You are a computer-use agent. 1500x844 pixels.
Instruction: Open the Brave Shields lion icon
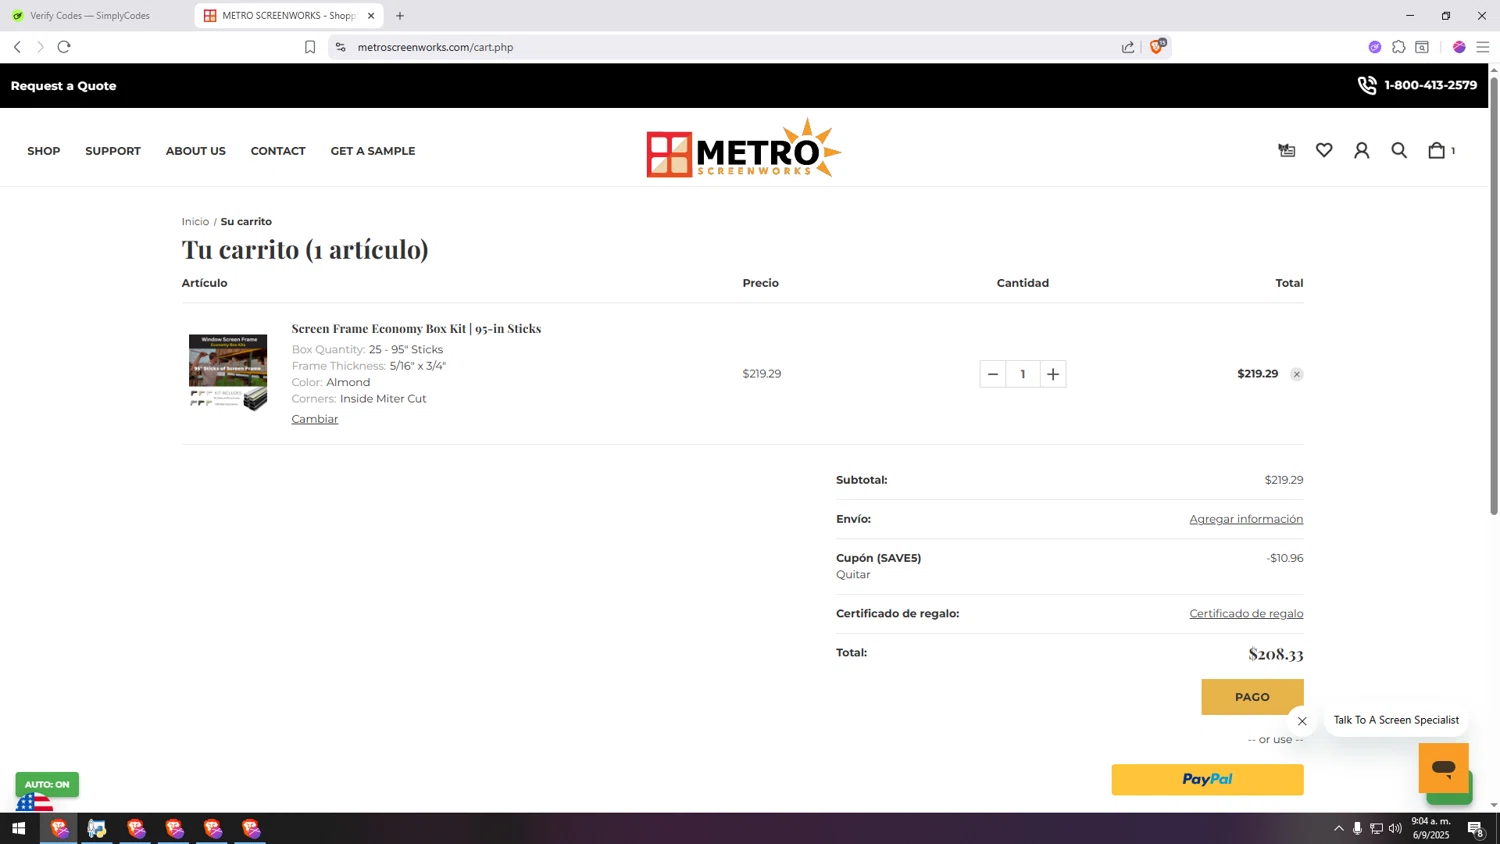(1157, 46)
